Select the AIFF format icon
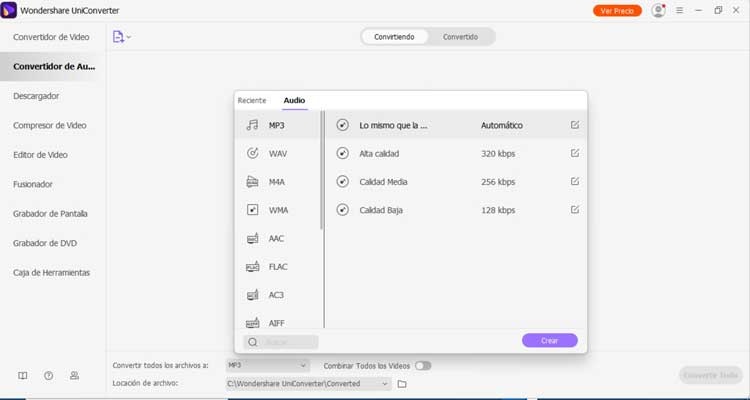The height and width of the screenshot is (400, 750). 252,323
